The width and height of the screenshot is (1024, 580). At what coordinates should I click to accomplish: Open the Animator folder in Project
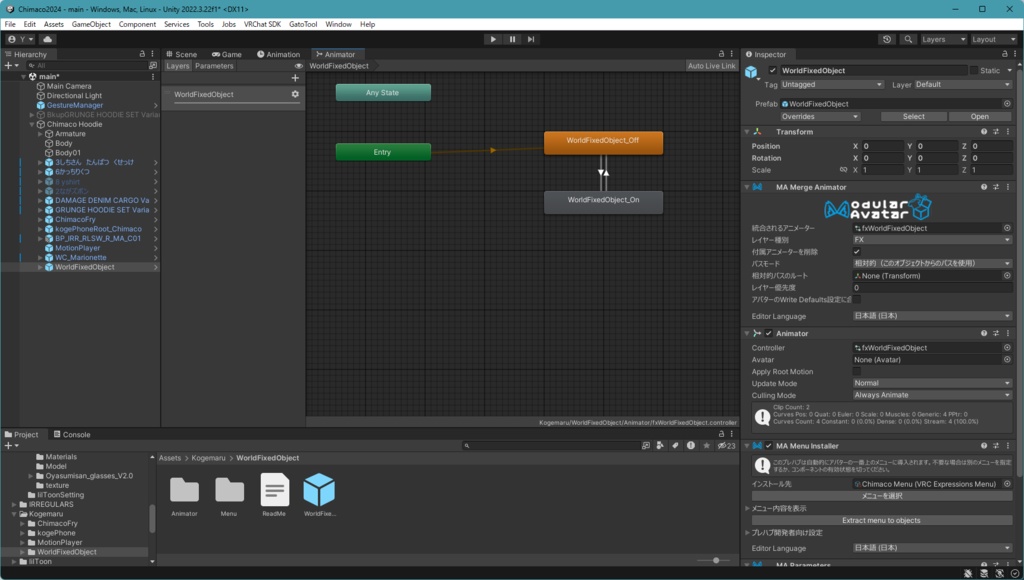coord(184,490)
